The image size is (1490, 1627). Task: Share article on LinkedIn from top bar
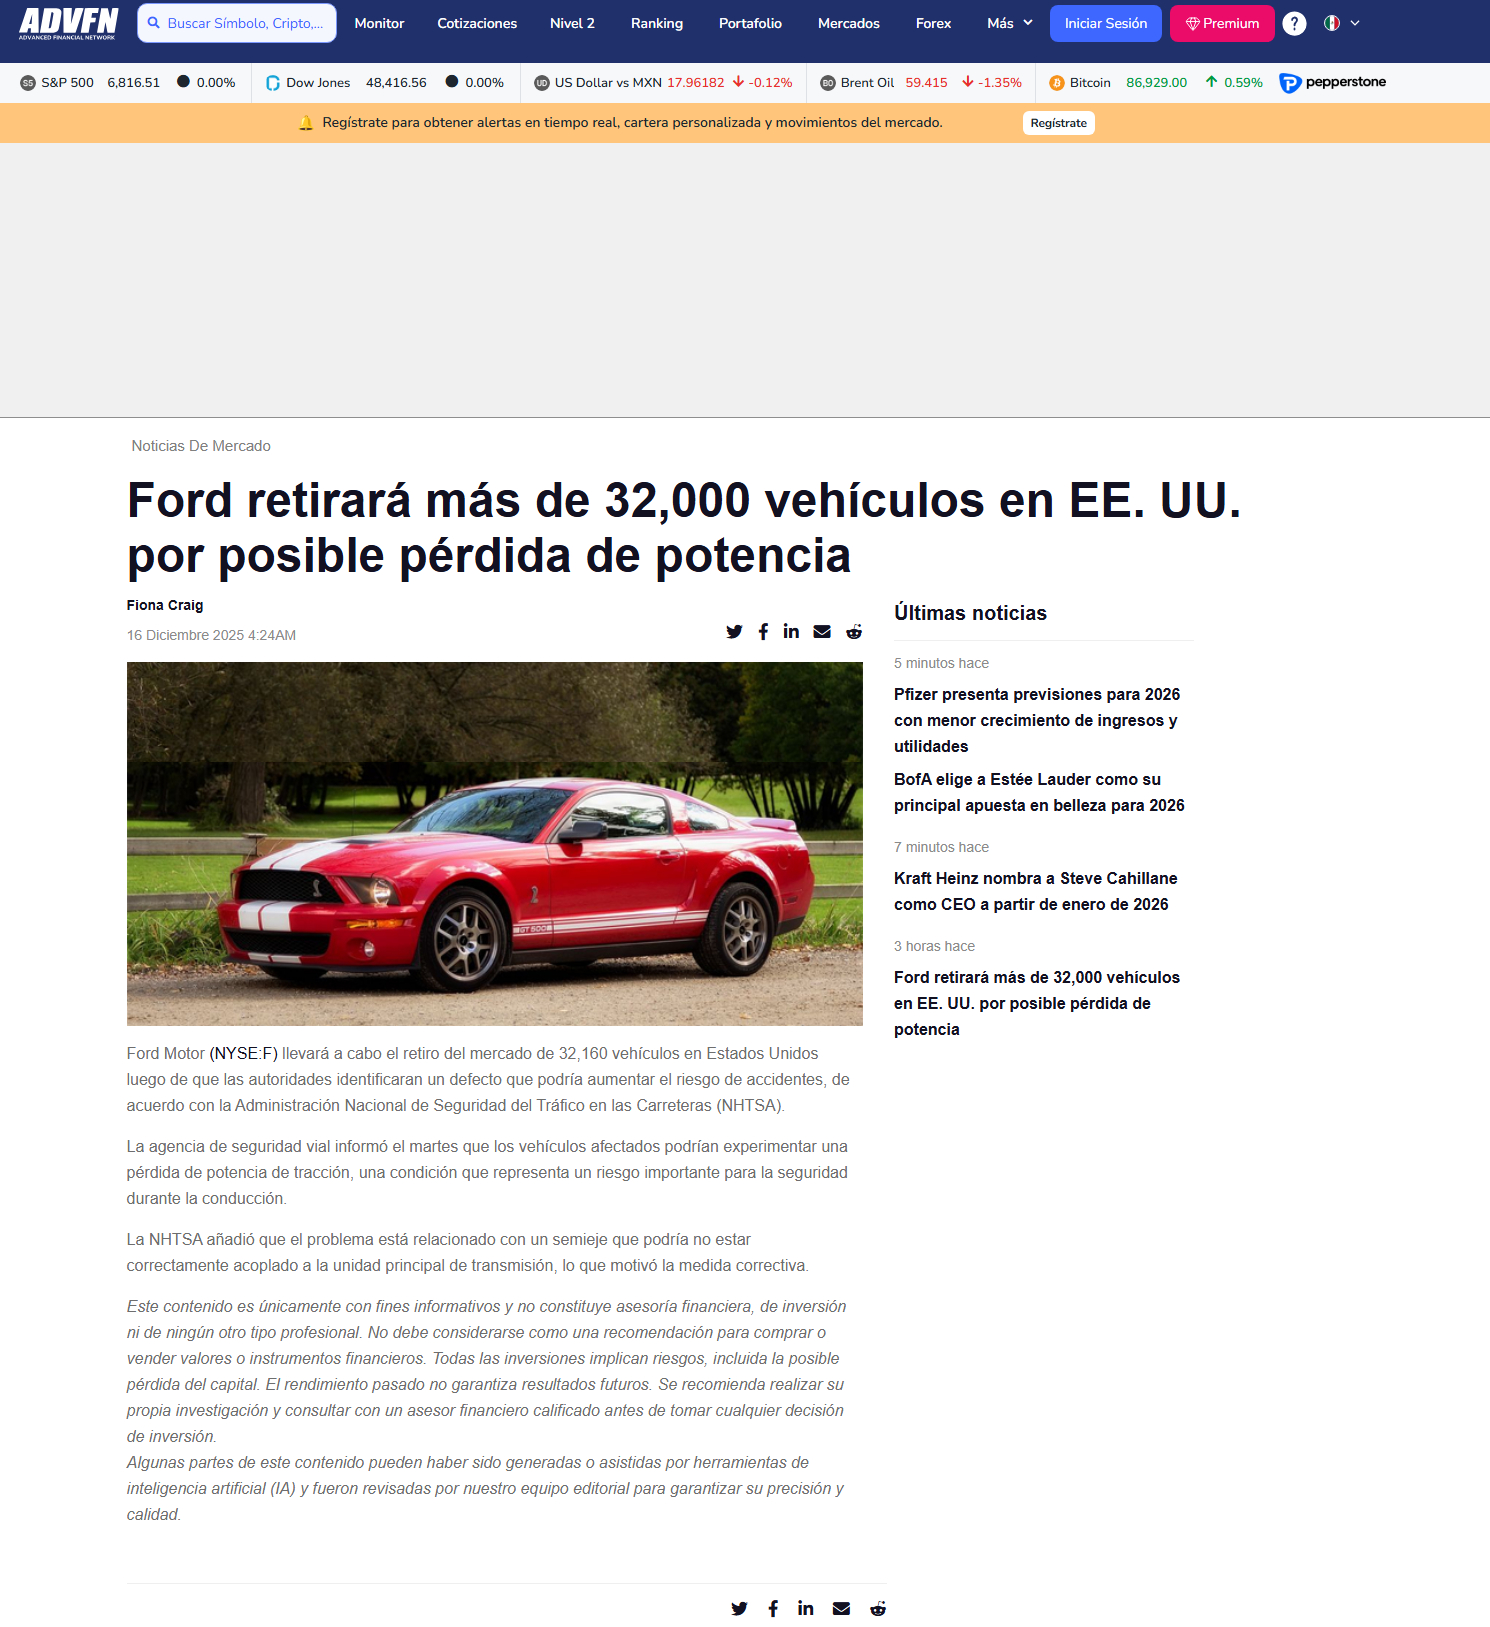(791, 631)
